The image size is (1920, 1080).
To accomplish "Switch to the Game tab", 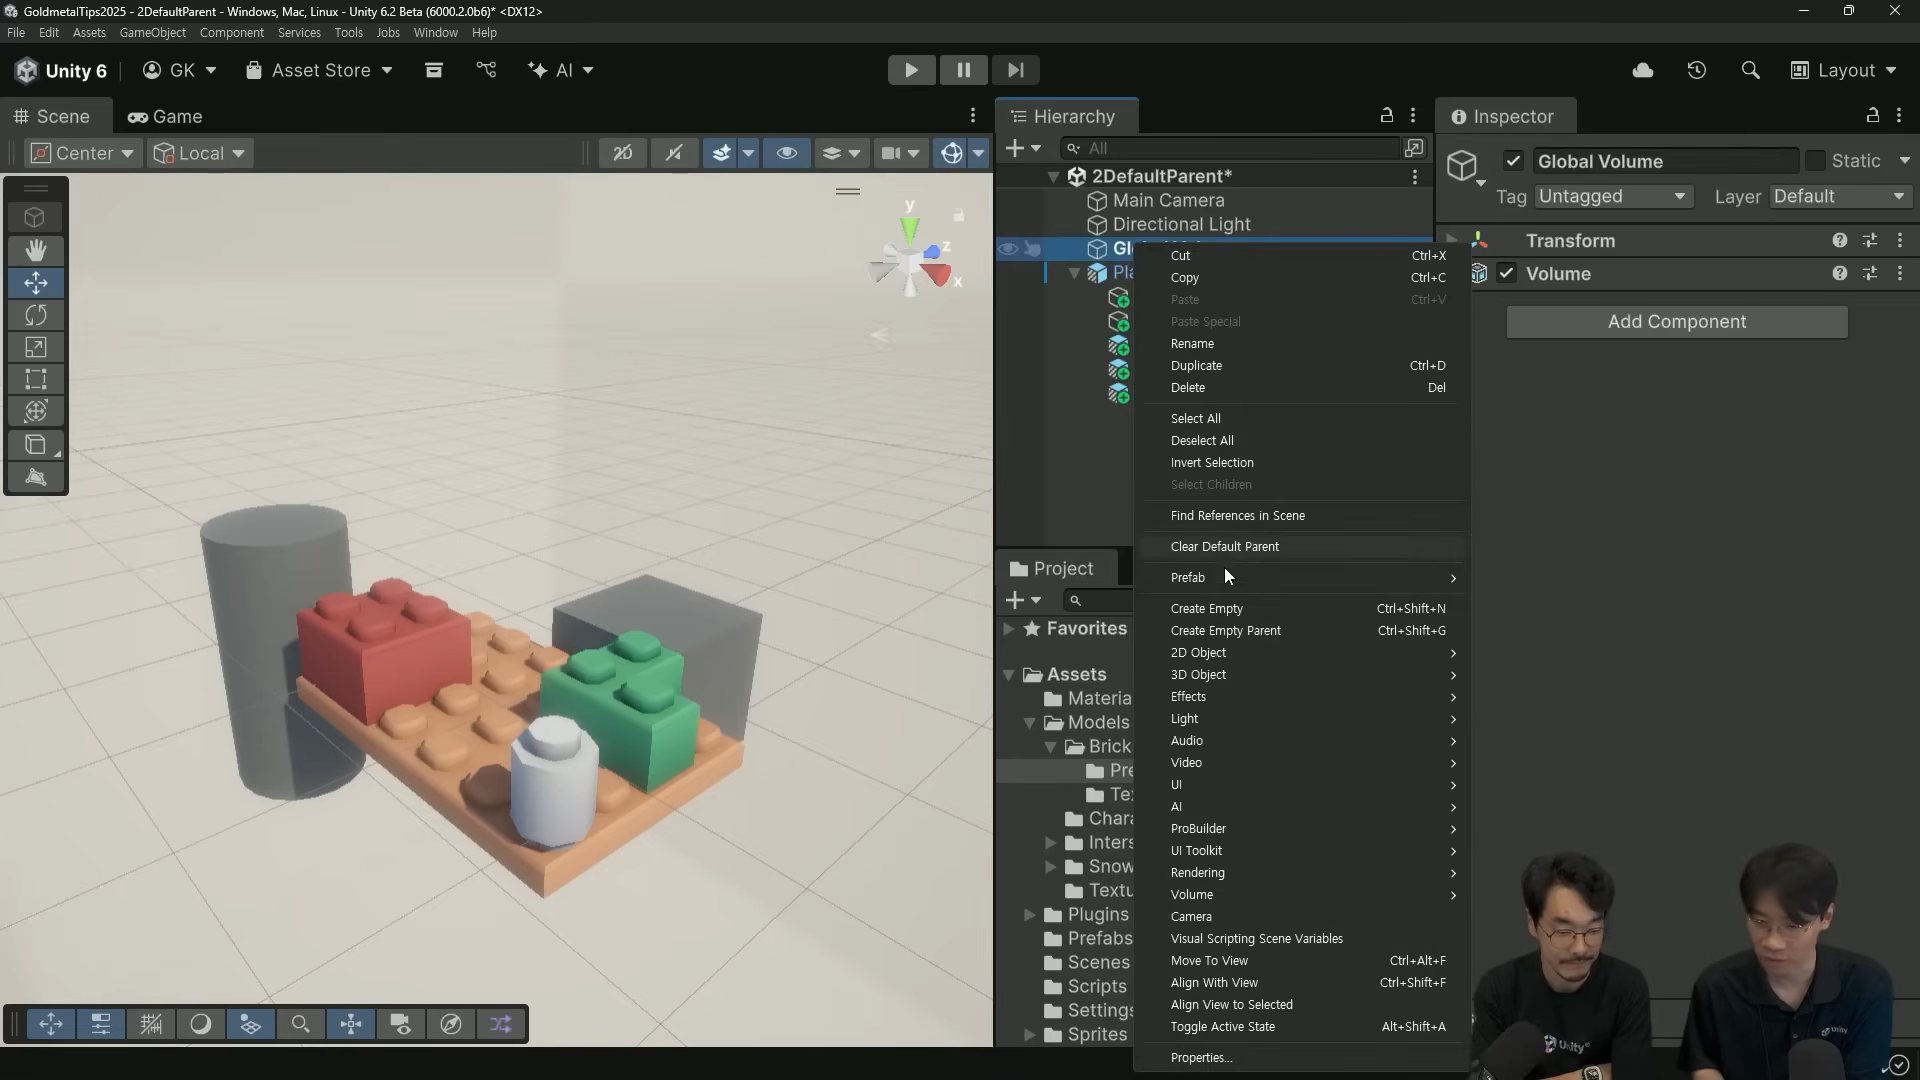I will [165, 116].
